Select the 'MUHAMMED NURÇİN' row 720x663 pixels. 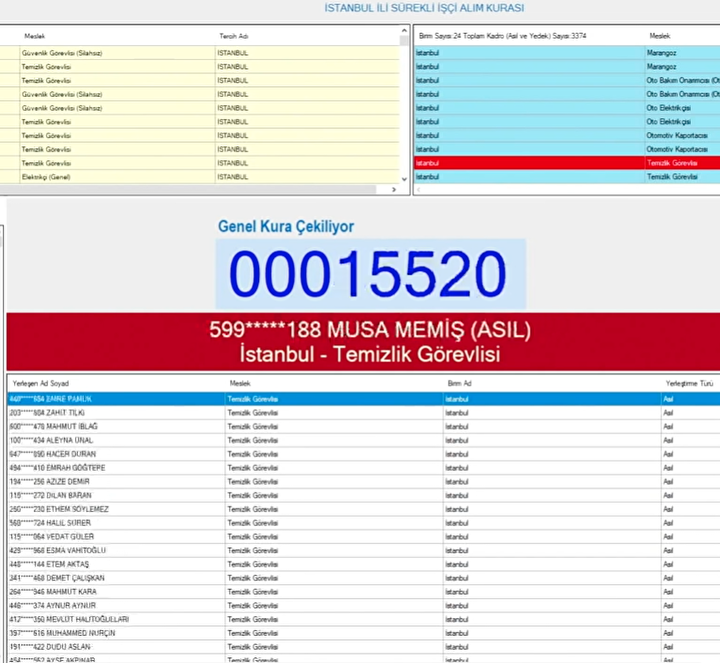click(x=364, y=633)
